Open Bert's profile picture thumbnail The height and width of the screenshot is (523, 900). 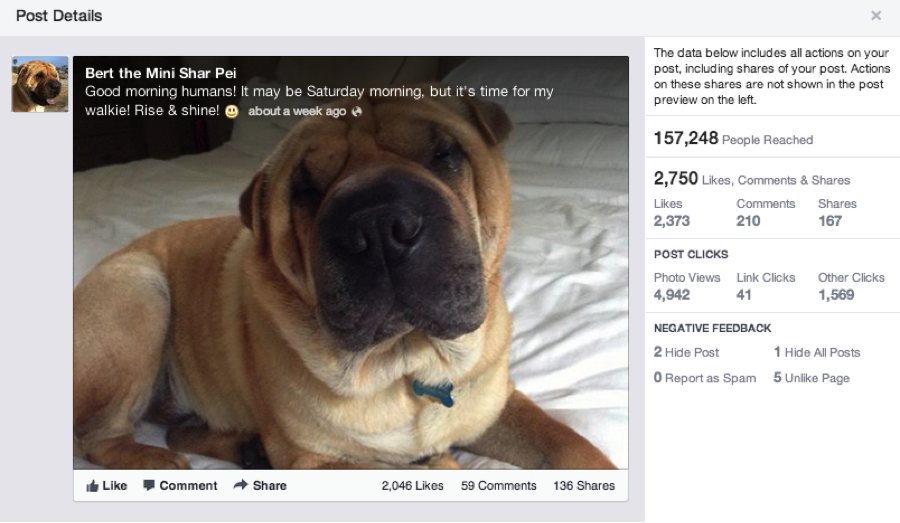tap(40, 84)
